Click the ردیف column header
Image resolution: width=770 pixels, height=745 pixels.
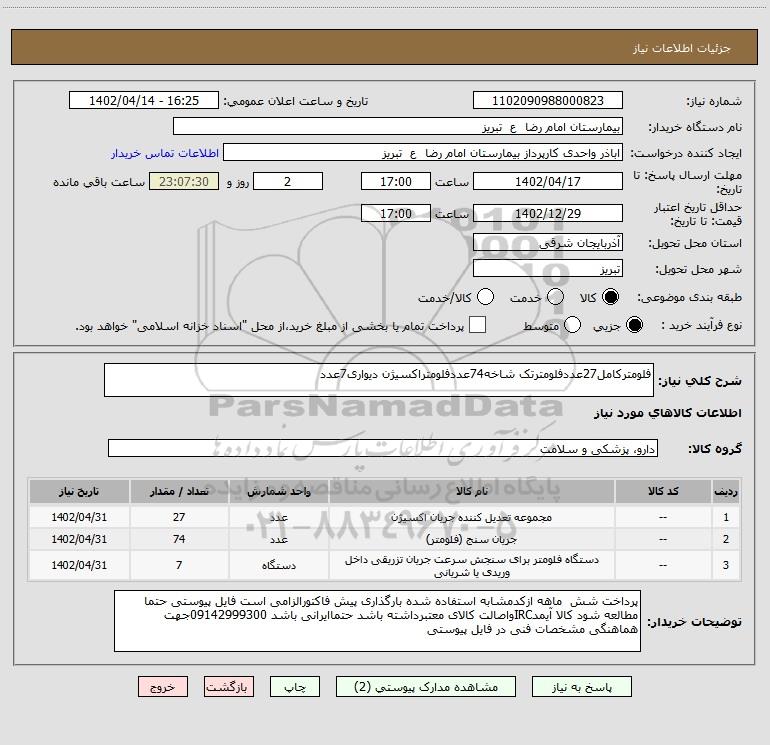726,491
